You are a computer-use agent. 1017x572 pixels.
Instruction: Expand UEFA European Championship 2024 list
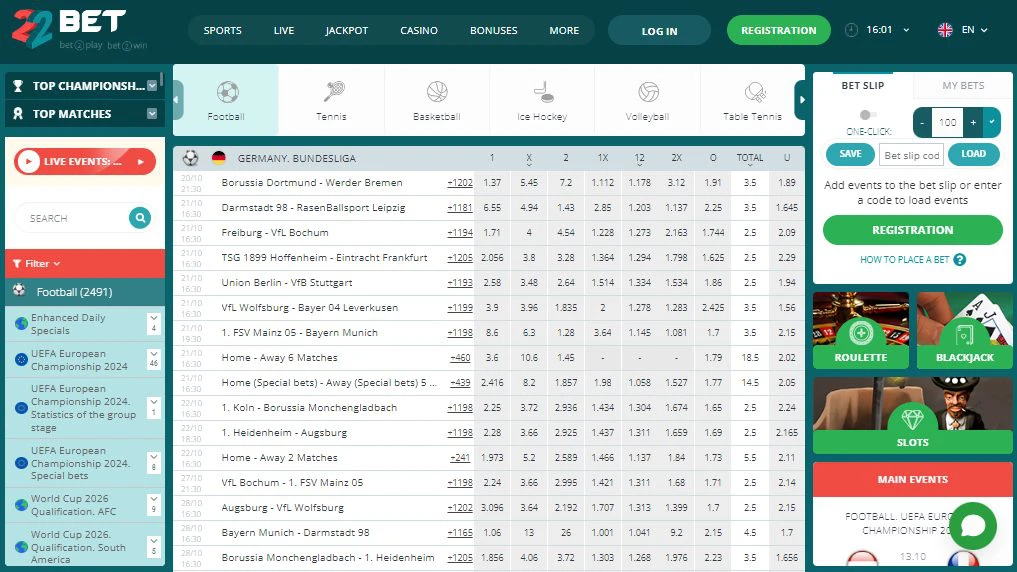coord(154,359)
